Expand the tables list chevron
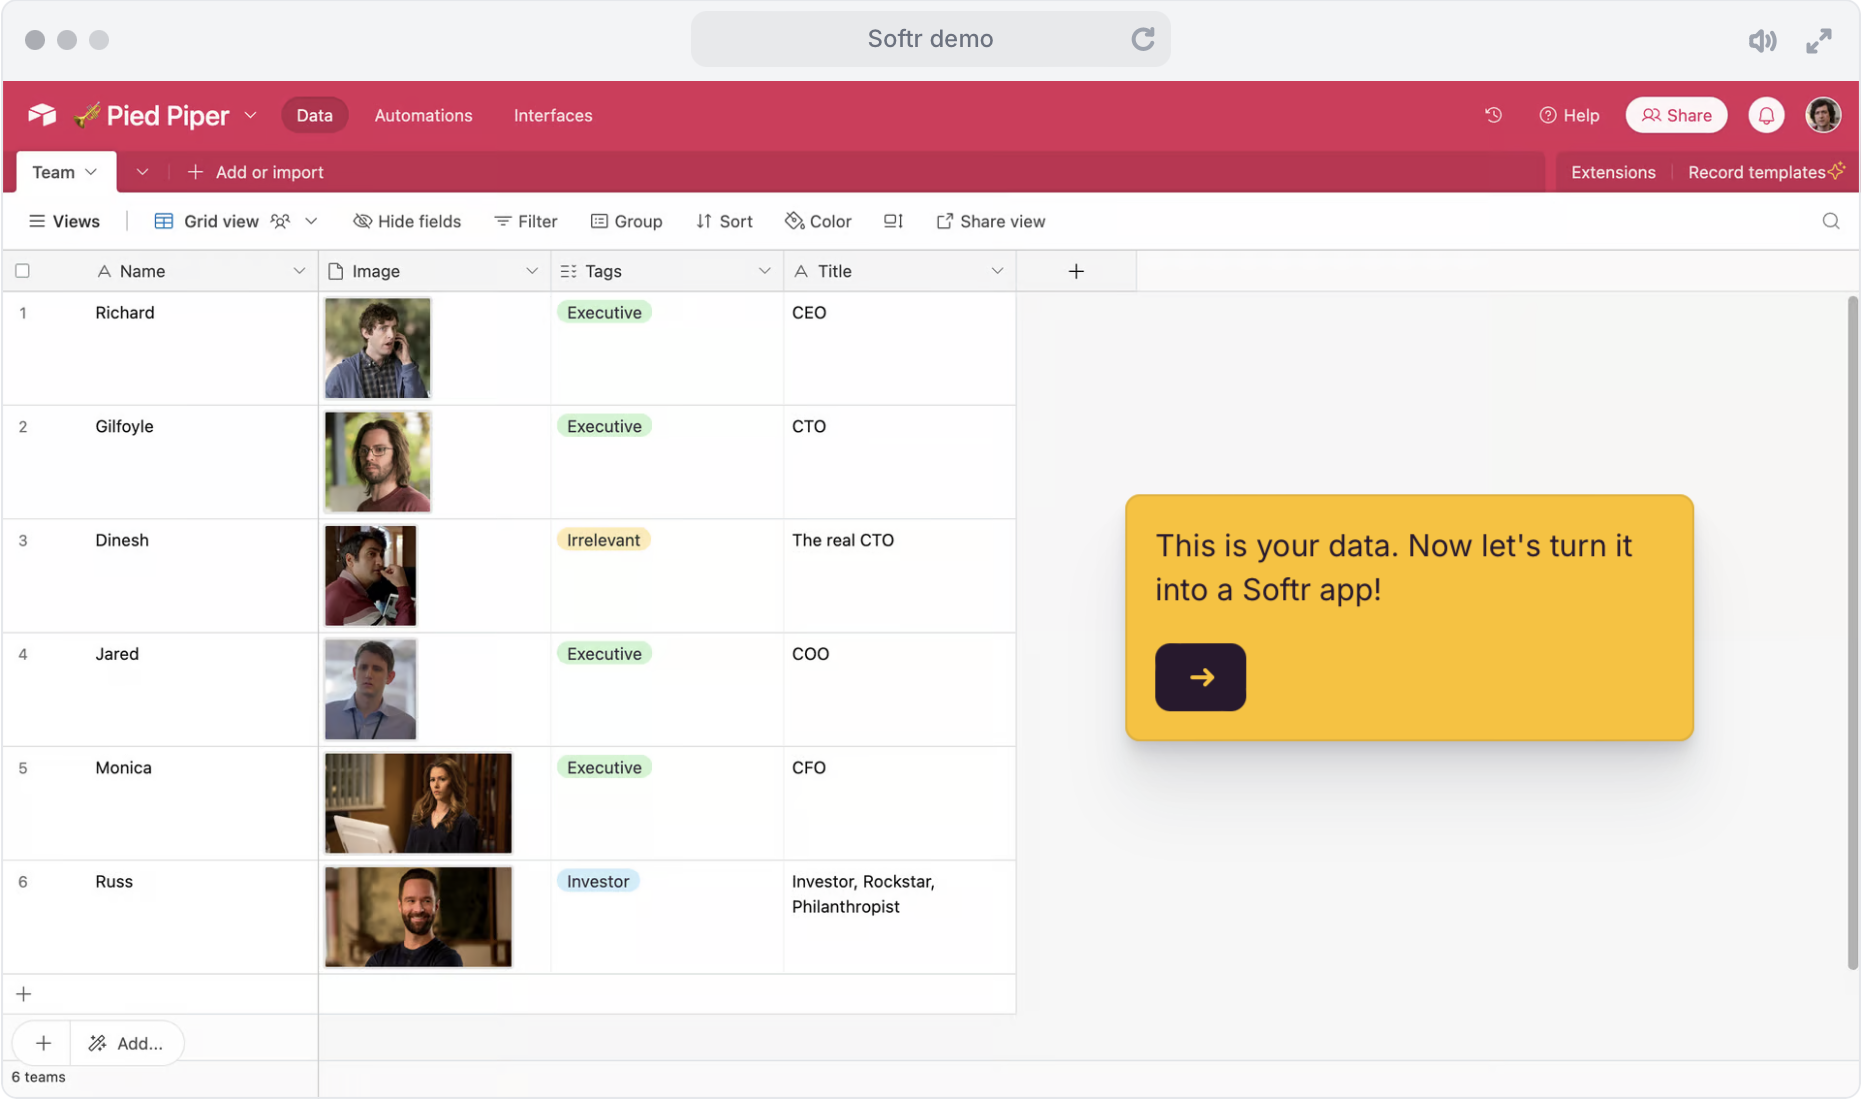1862x1100 pixels. click(x=142, y=172)
